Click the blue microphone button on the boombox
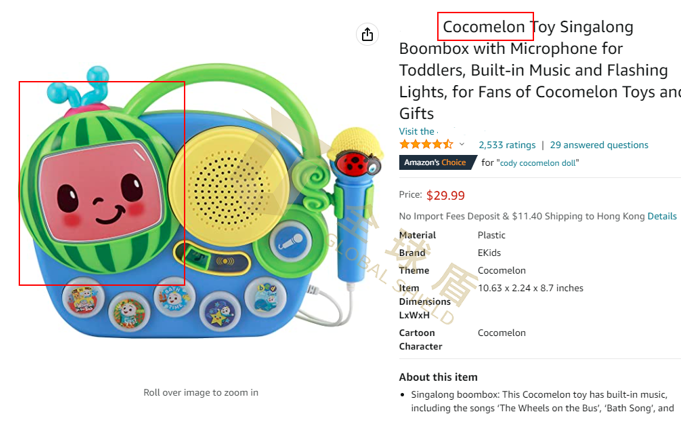 (x=291, y=240)
